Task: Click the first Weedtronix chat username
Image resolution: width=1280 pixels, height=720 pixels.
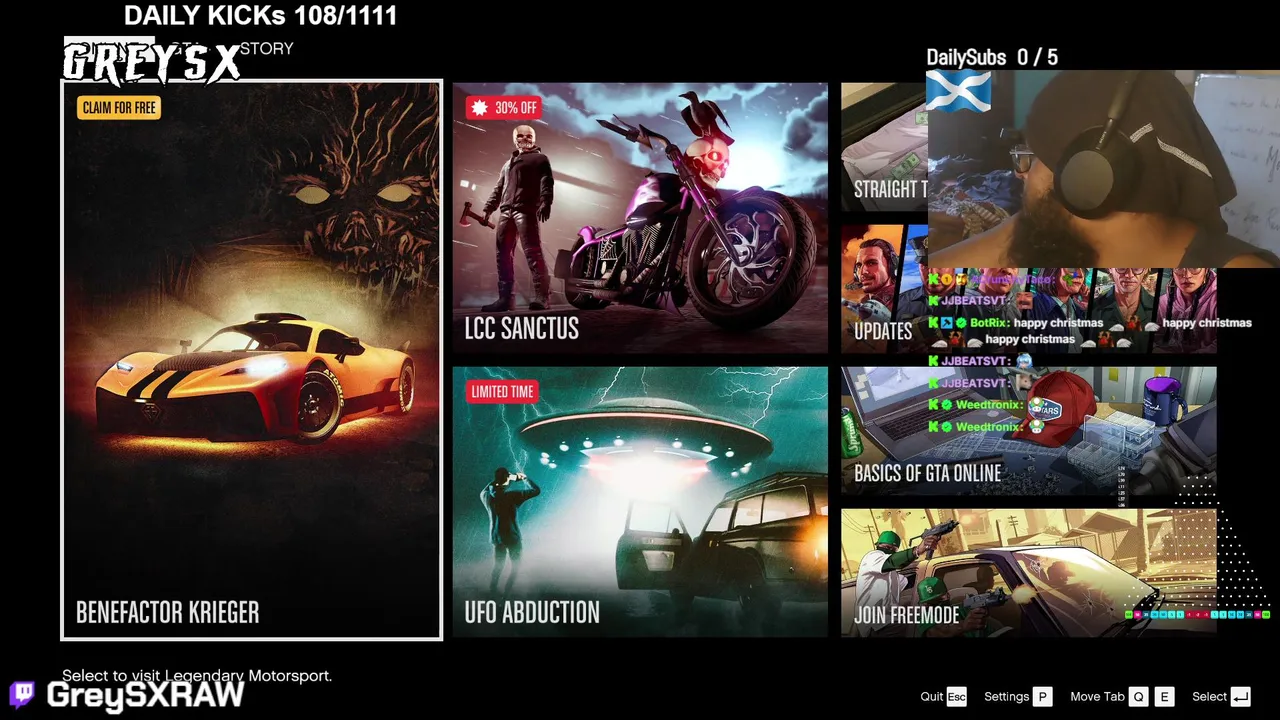Action: point(990,405)
